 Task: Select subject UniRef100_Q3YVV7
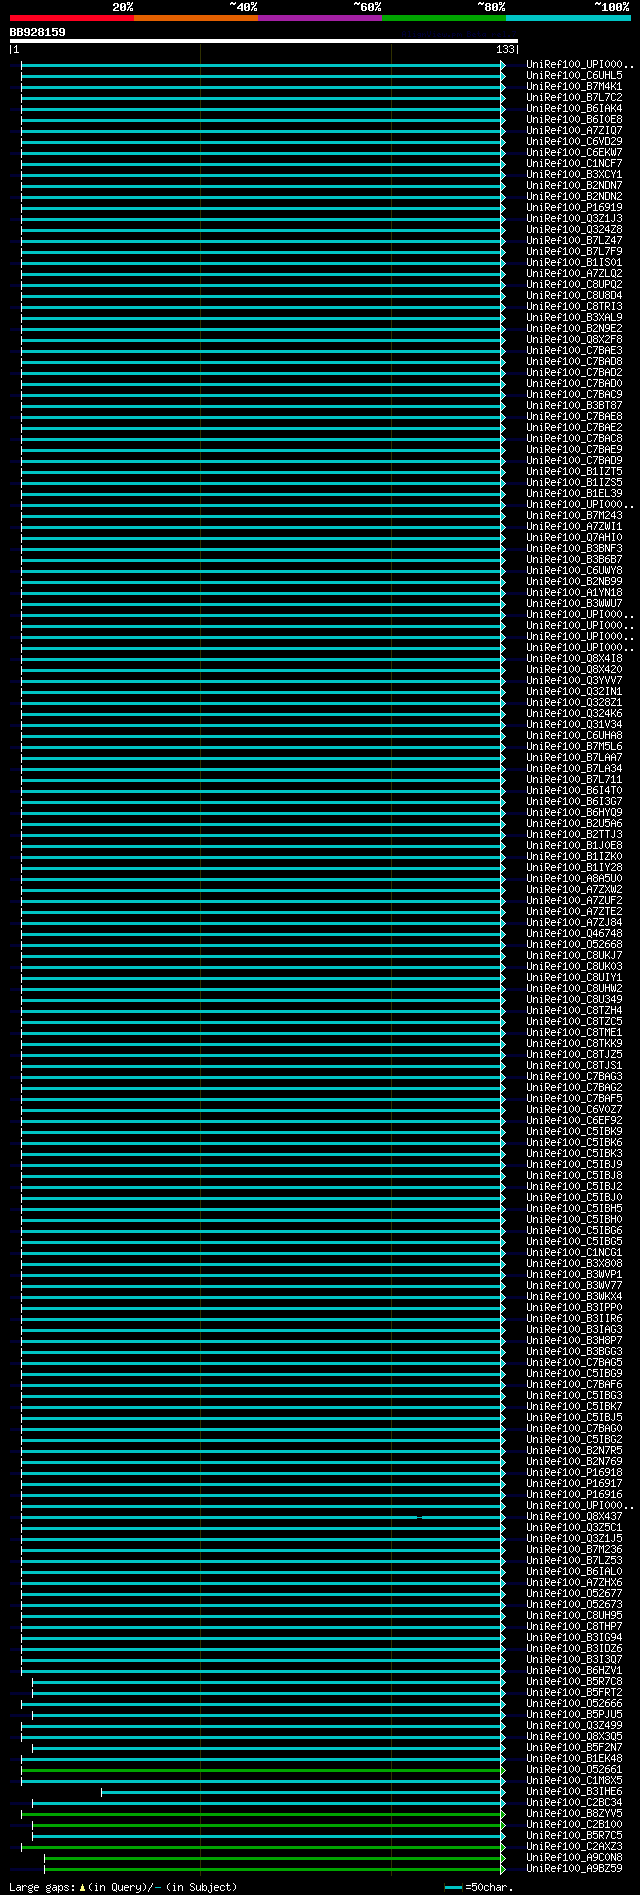[575, 680]
